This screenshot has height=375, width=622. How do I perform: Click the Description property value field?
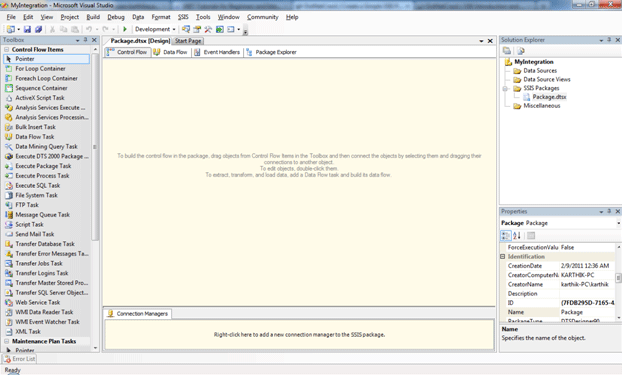click(x=587, y=294)
